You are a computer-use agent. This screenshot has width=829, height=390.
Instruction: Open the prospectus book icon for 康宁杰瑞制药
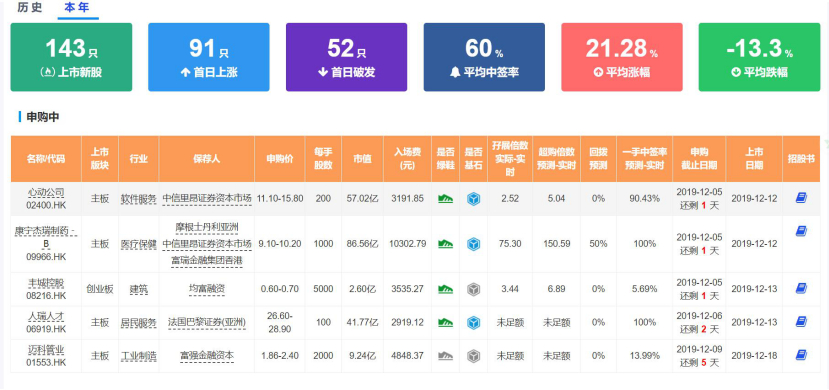800,231
